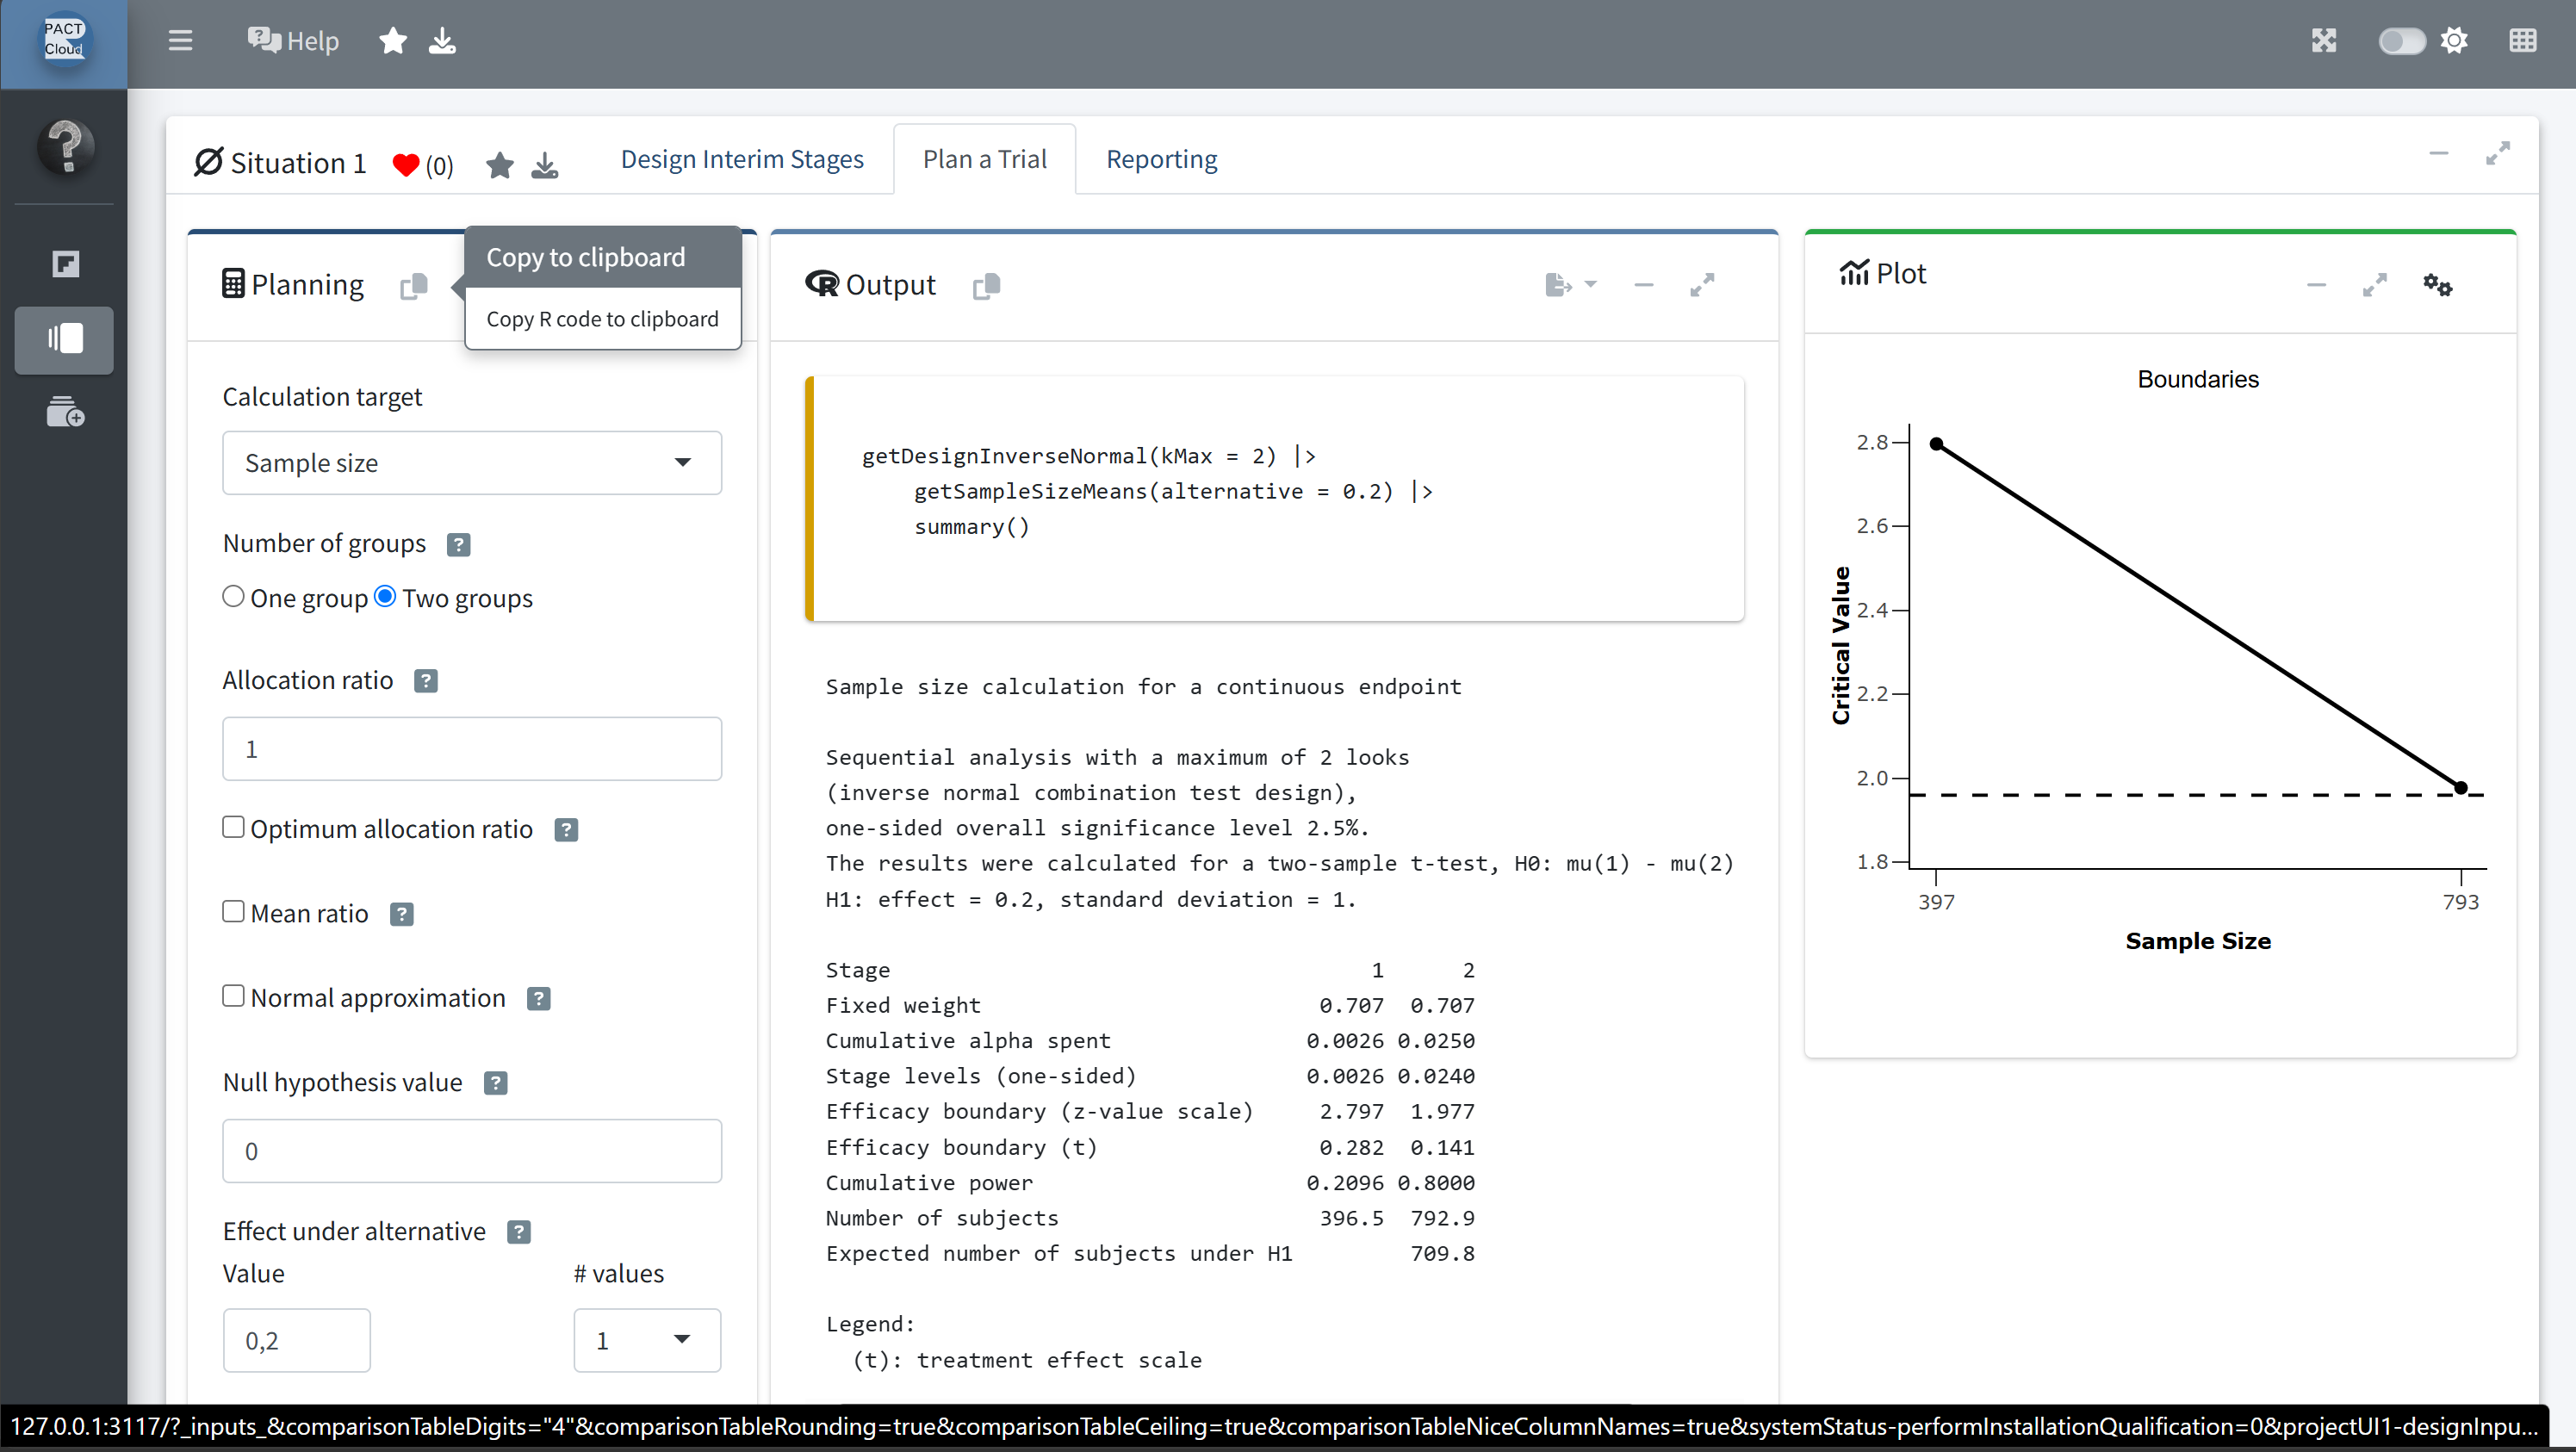Show help for Normal approximation

pos(538,999)
